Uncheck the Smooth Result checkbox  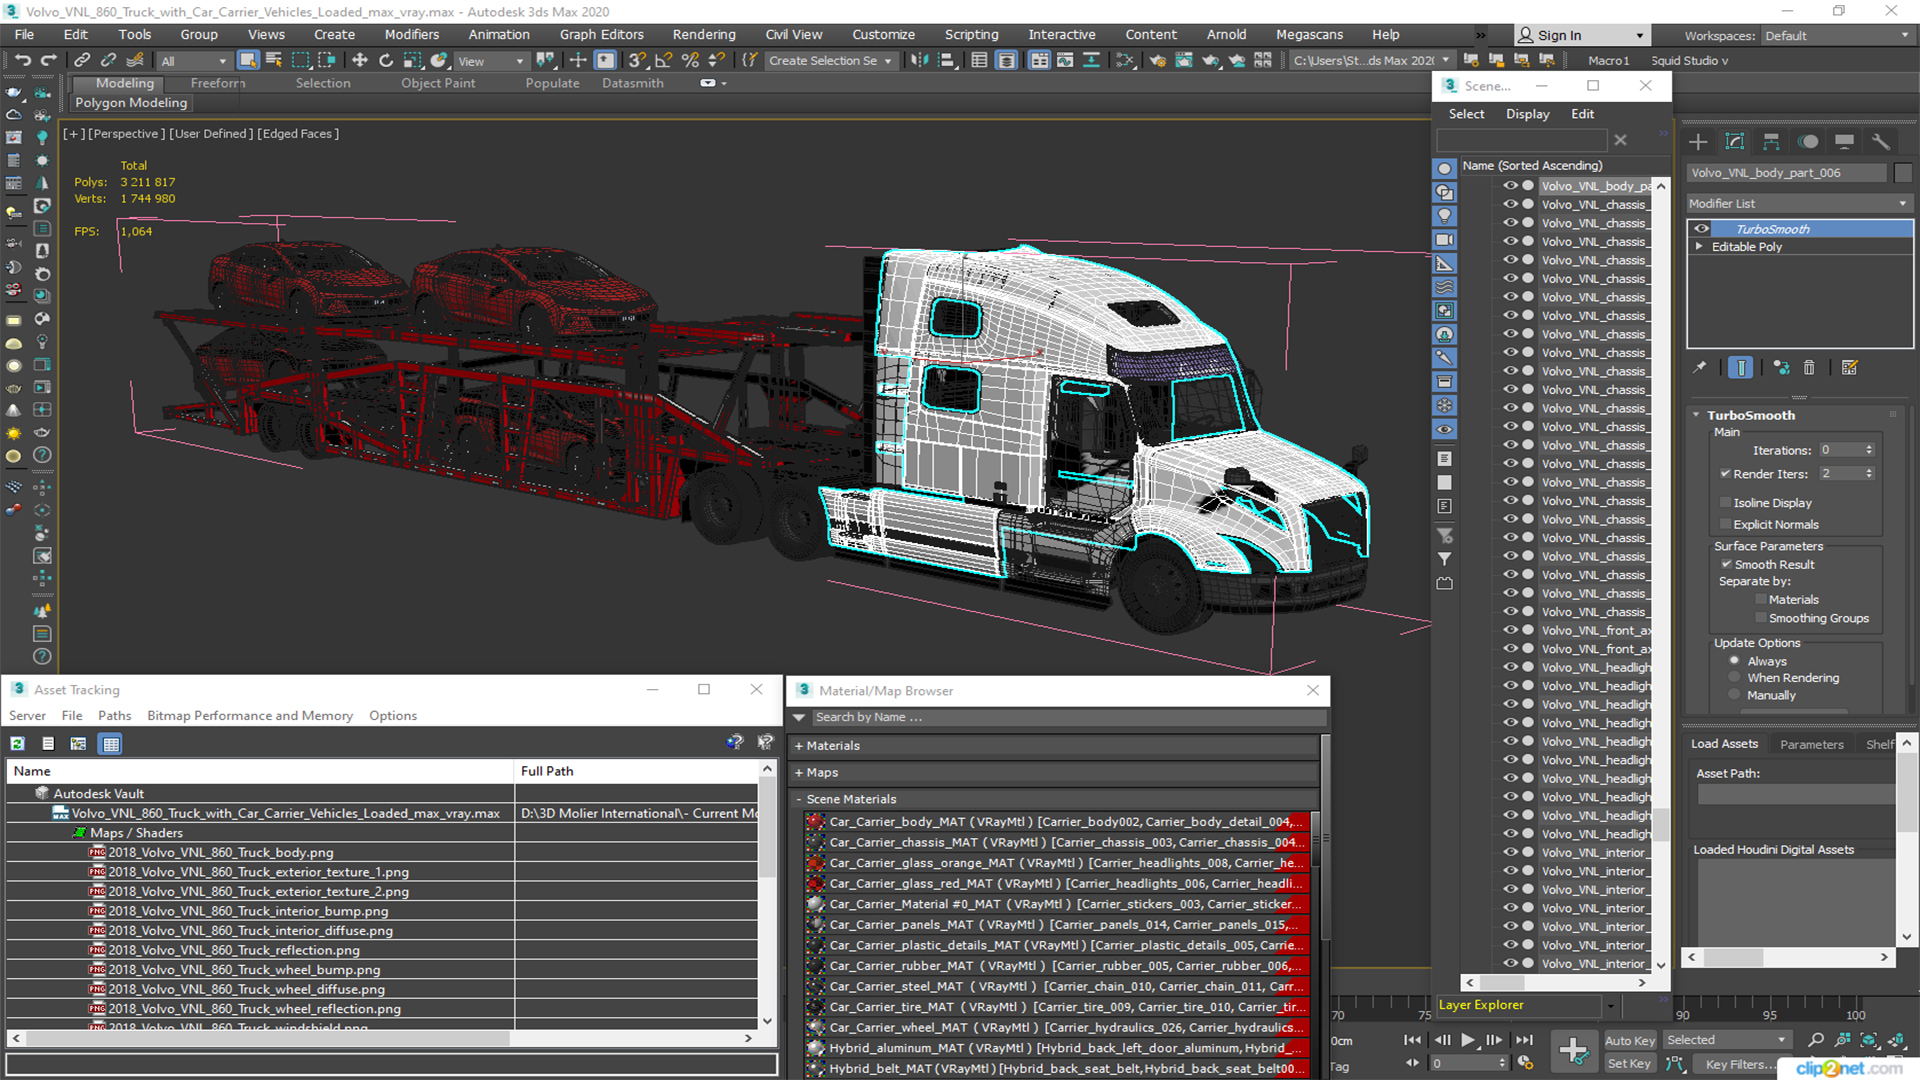tap(1726, 564)
